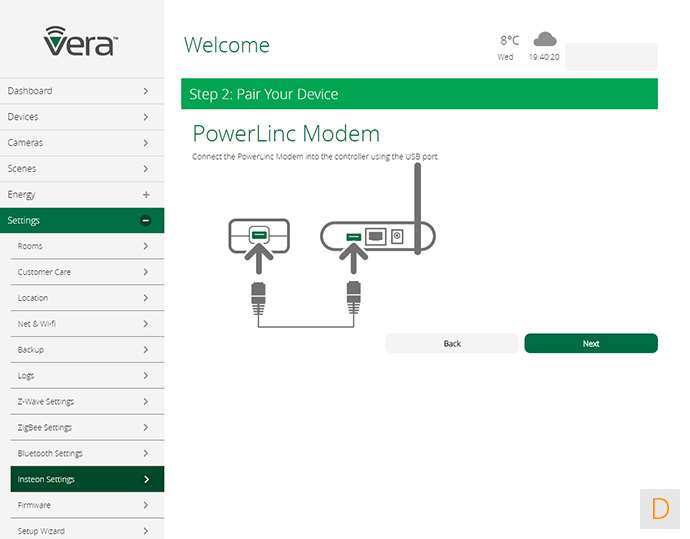Click the controller USB port illustration
This screenshot has width=690, height=539.
[352, 236]
